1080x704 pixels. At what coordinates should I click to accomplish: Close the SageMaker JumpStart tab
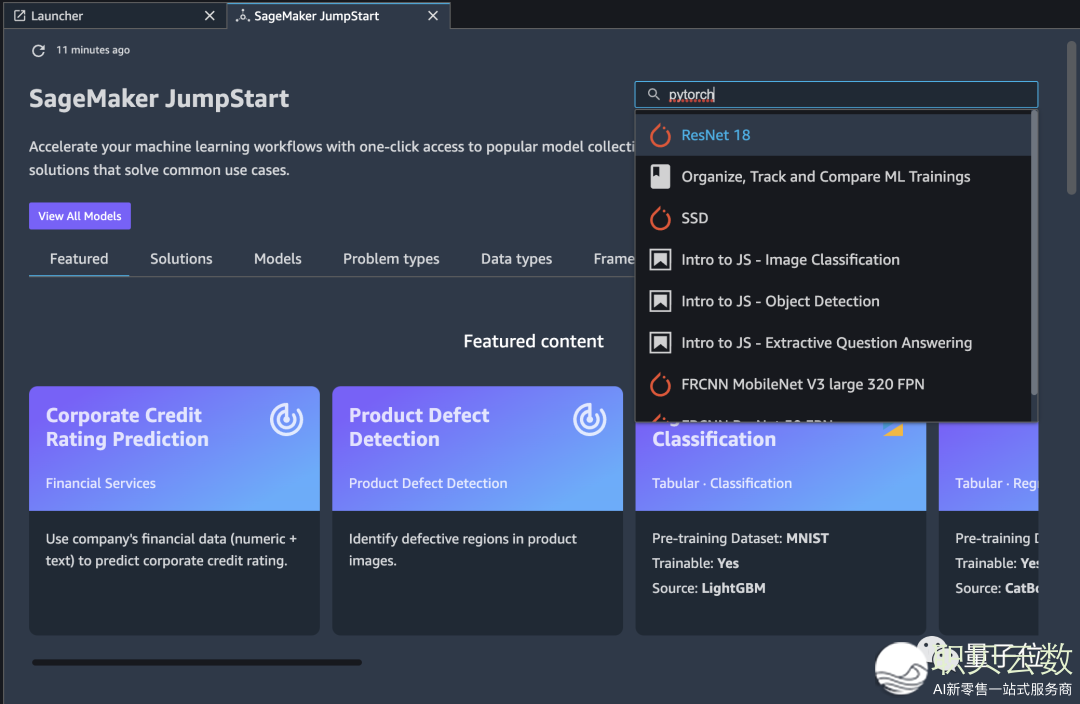[x=433, y=16]
